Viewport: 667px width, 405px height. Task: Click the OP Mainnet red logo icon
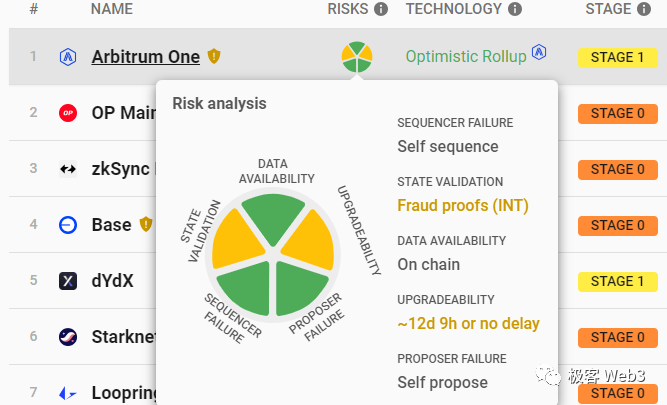tap(68, 113)
